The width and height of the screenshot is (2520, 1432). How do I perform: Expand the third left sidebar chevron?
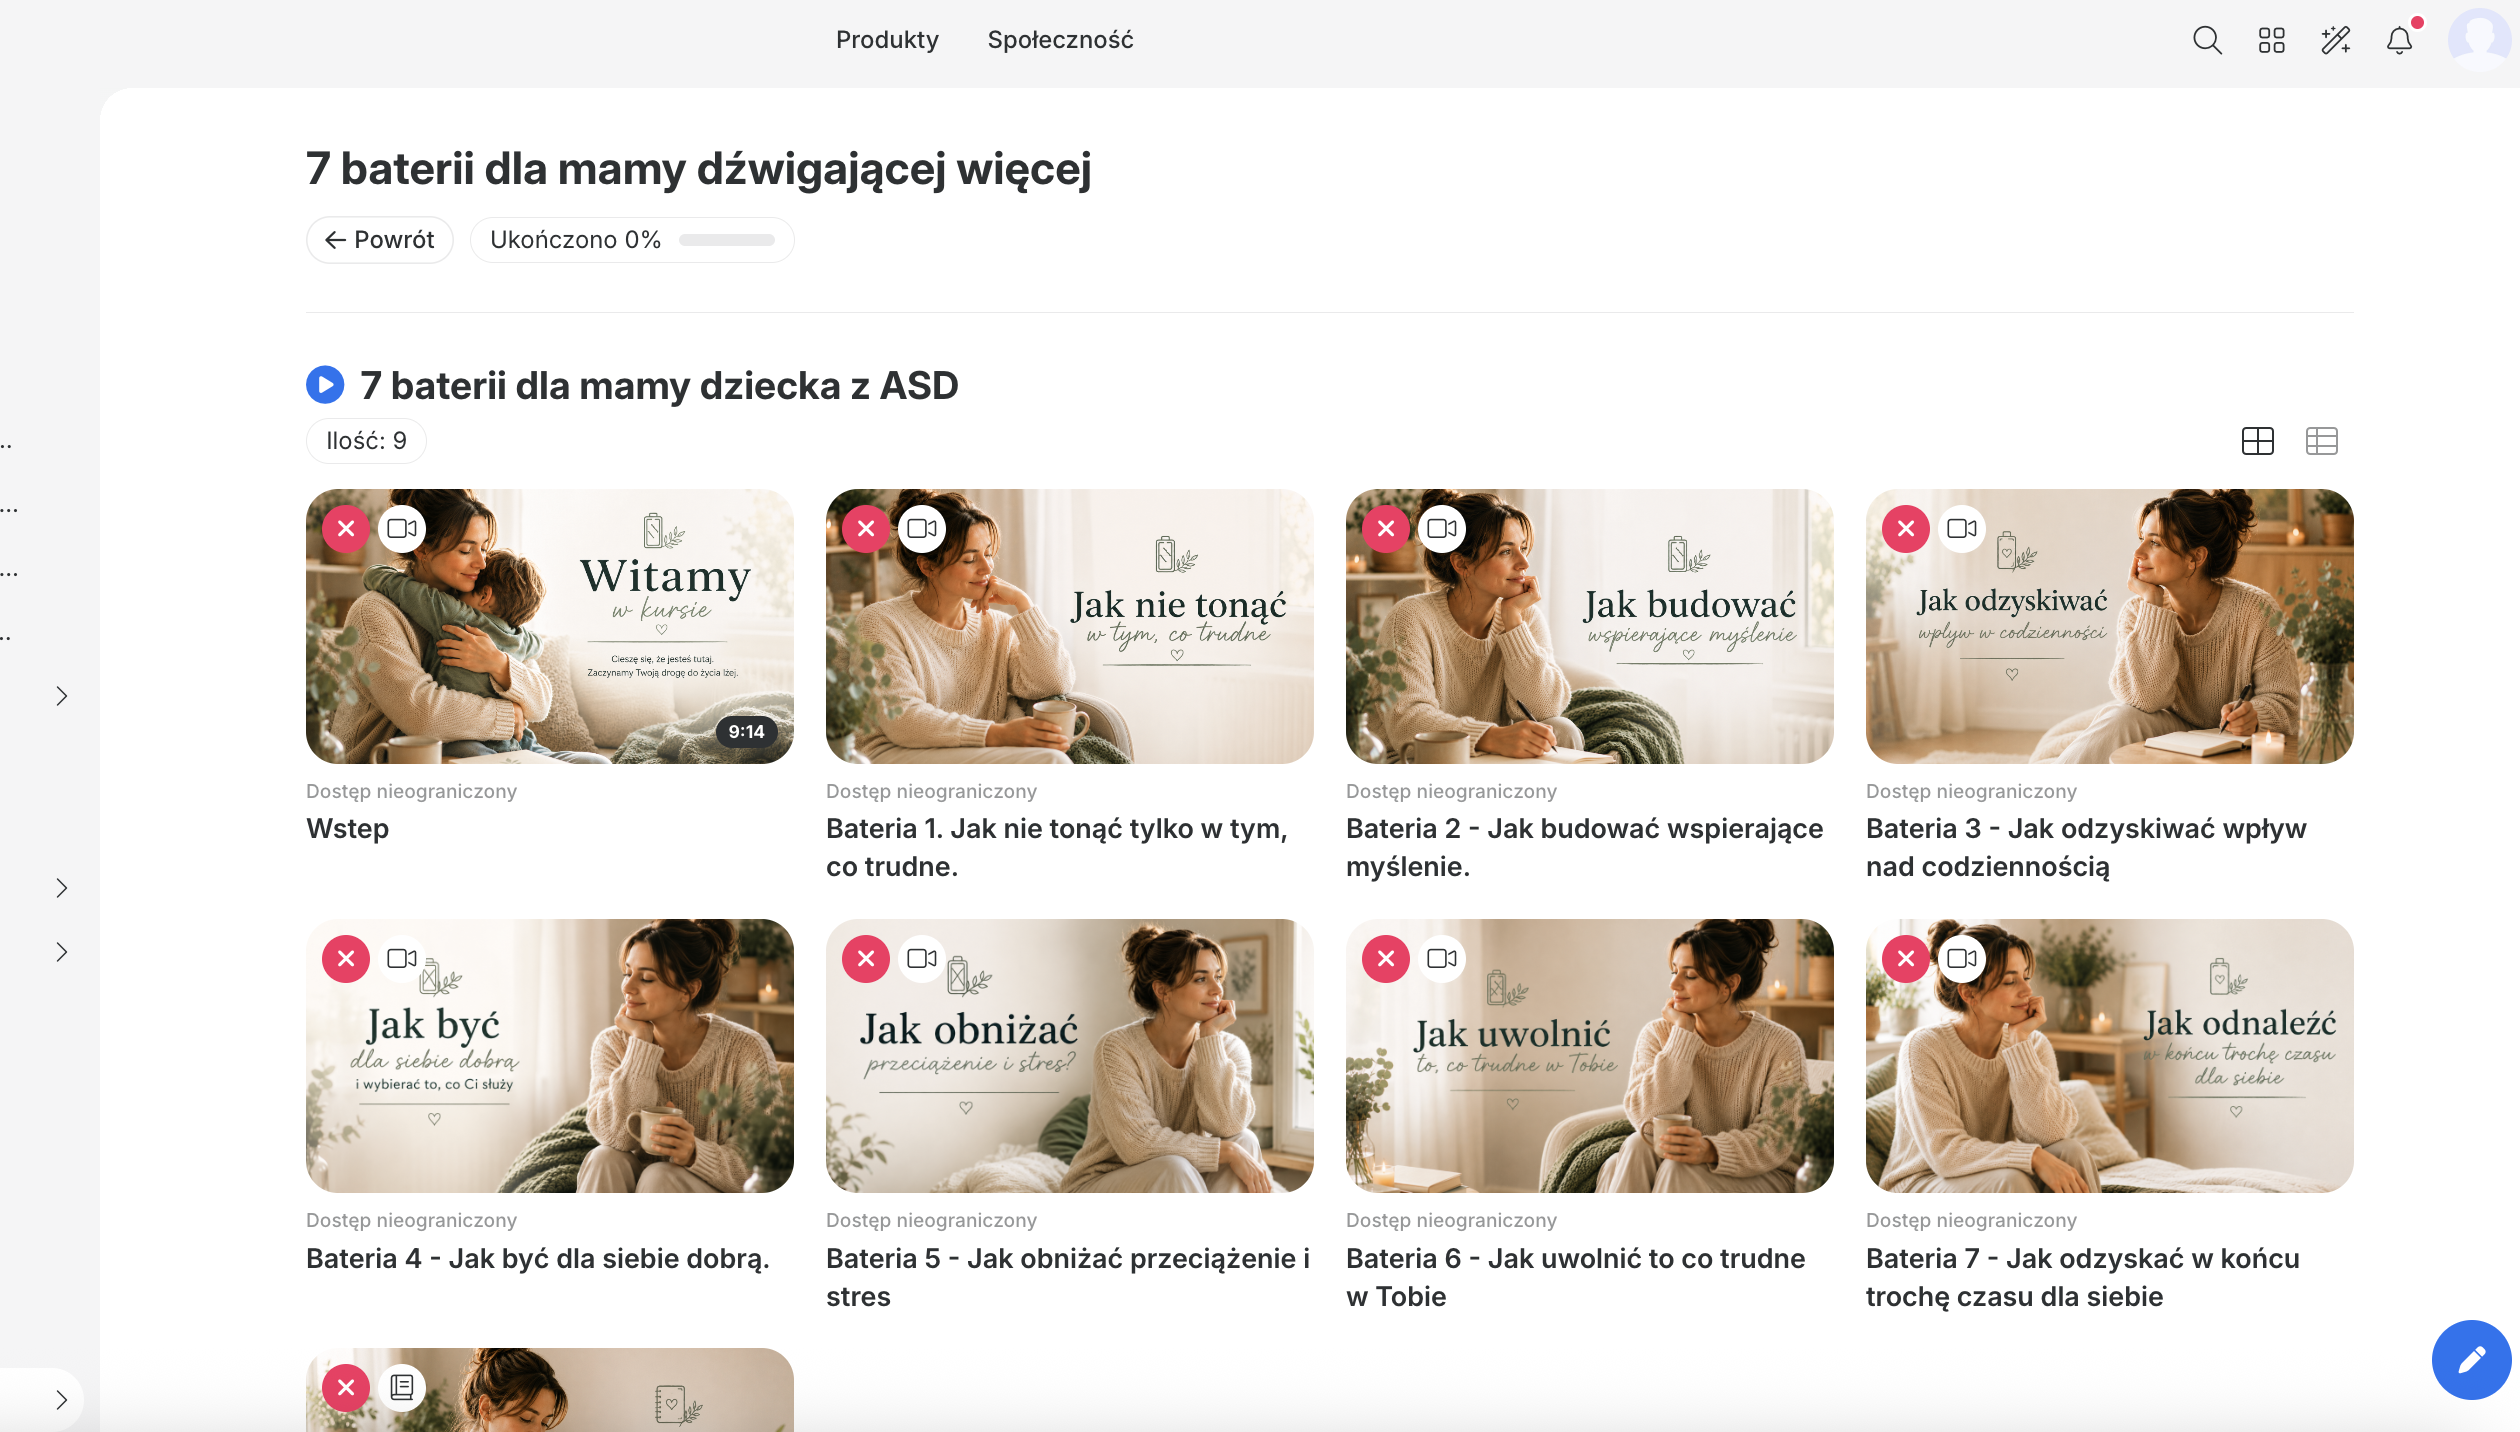(62, 952)
